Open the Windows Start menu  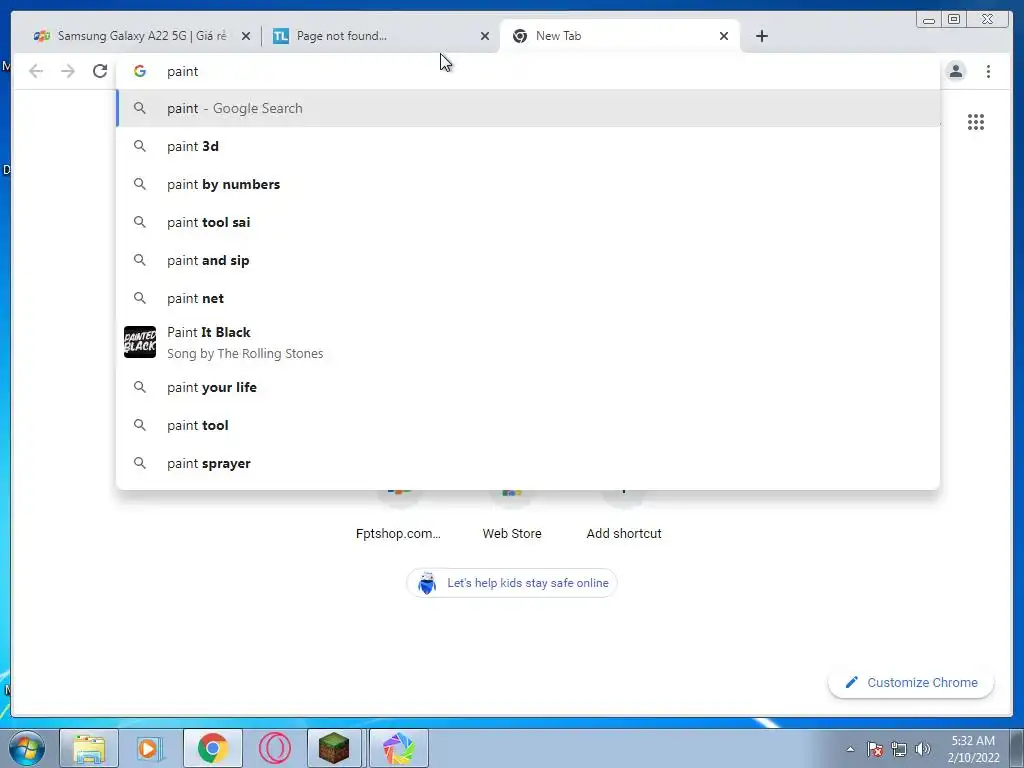(x=26, y=748)
